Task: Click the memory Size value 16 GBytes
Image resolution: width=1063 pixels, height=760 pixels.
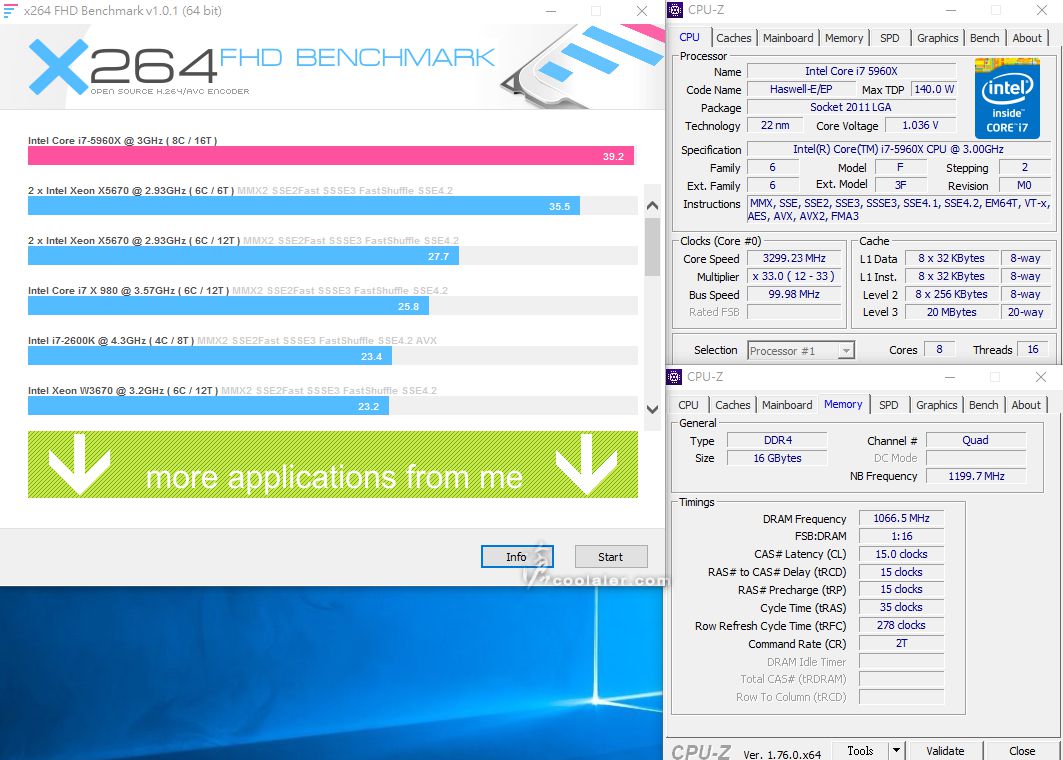Action: pyautogui.click(x=778, y=458)
